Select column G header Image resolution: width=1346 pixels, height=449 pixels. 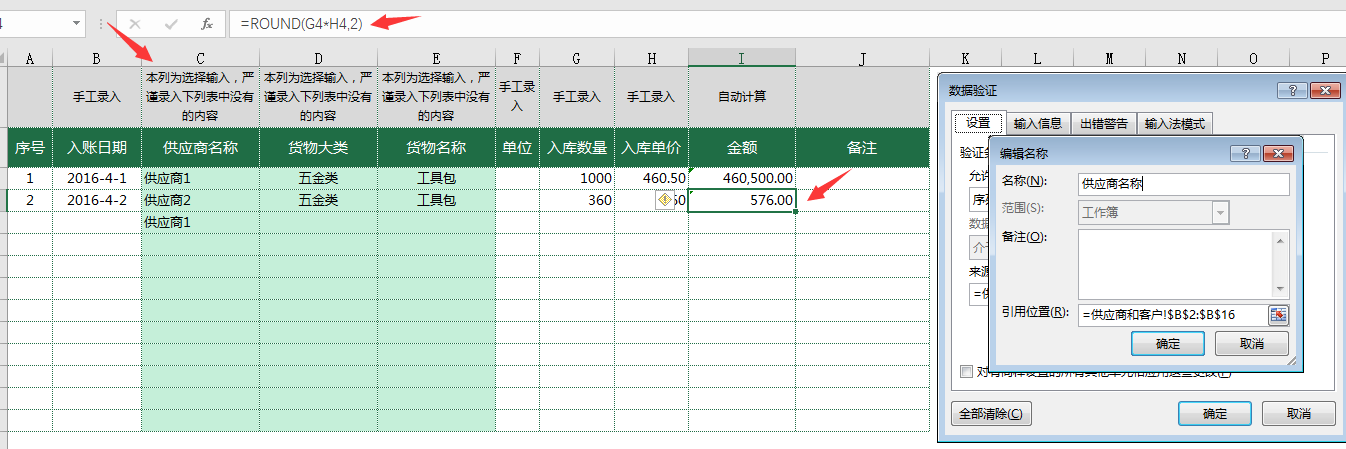[x=576, y=59]
